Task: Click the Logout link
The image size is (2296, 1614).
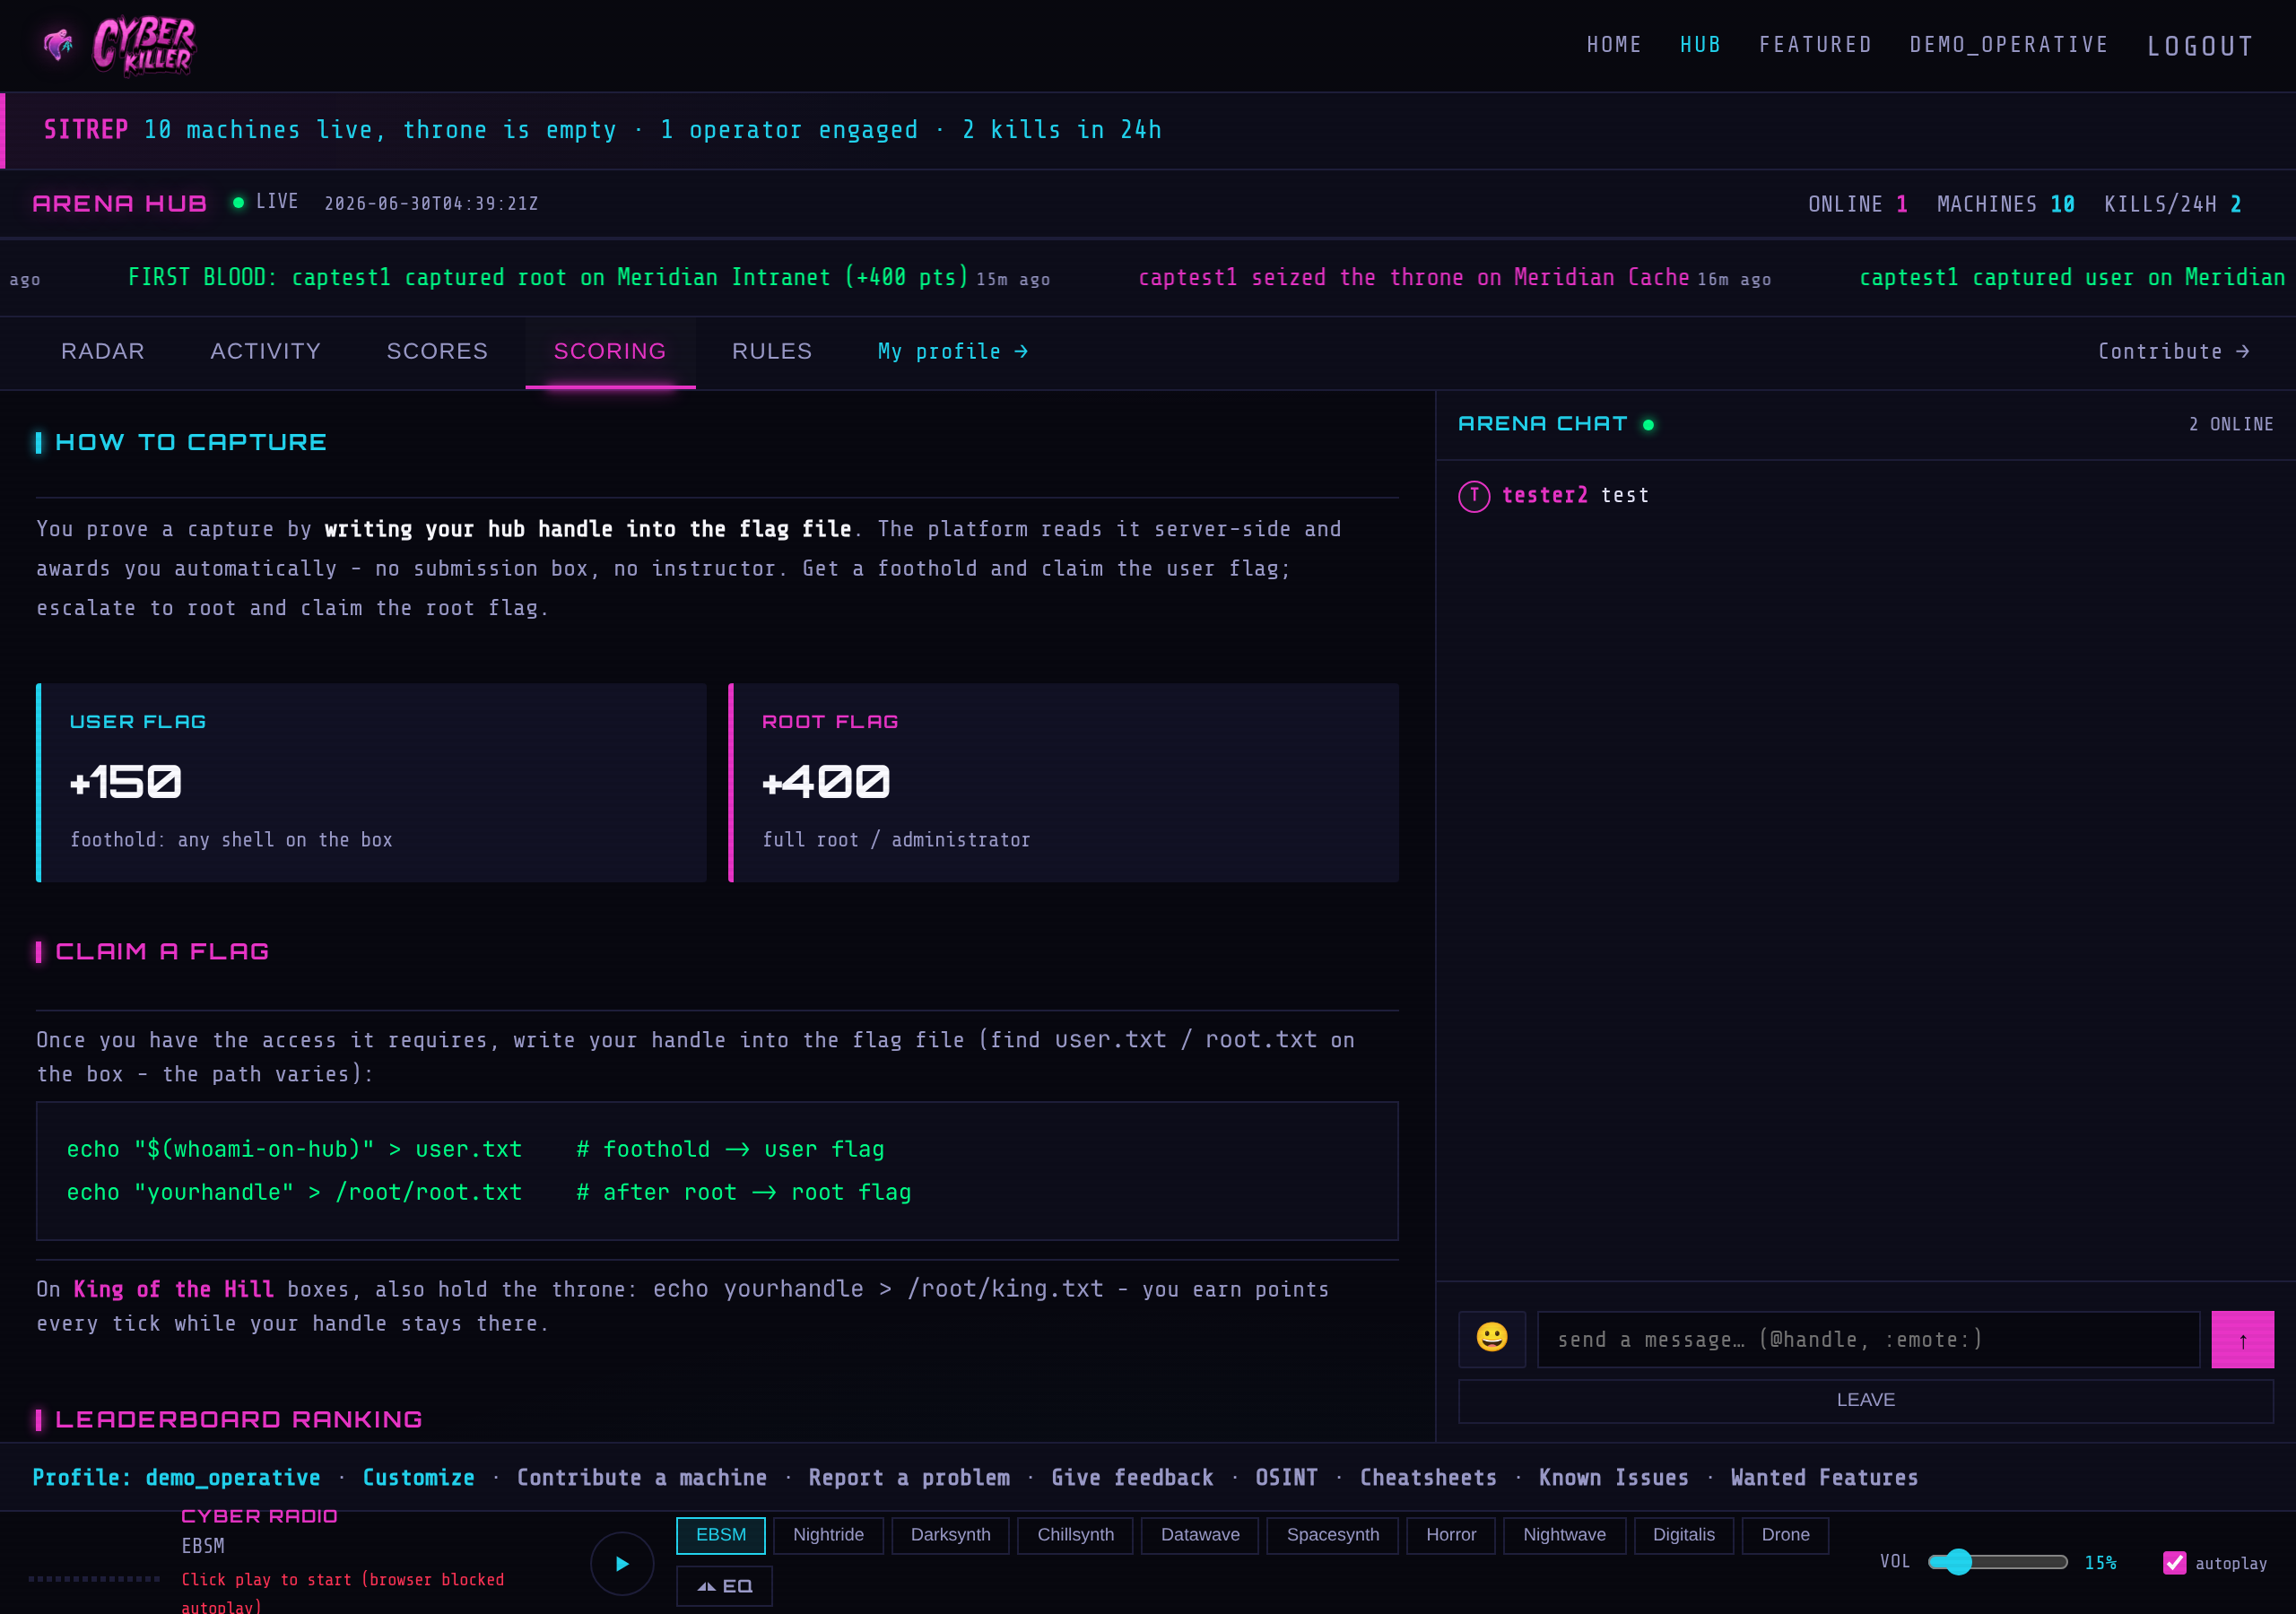Action: (2200, 46)
